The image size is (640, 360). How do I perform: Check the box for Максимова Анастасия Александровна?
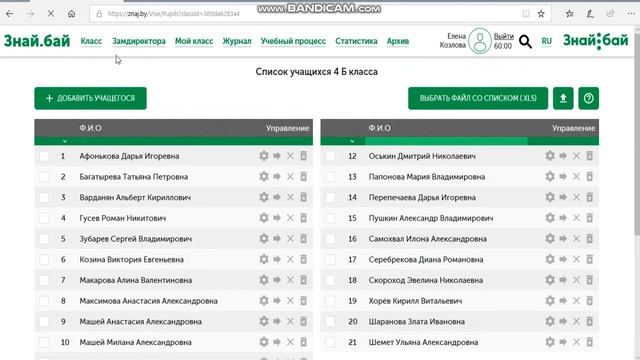click(x=44, y=301)
